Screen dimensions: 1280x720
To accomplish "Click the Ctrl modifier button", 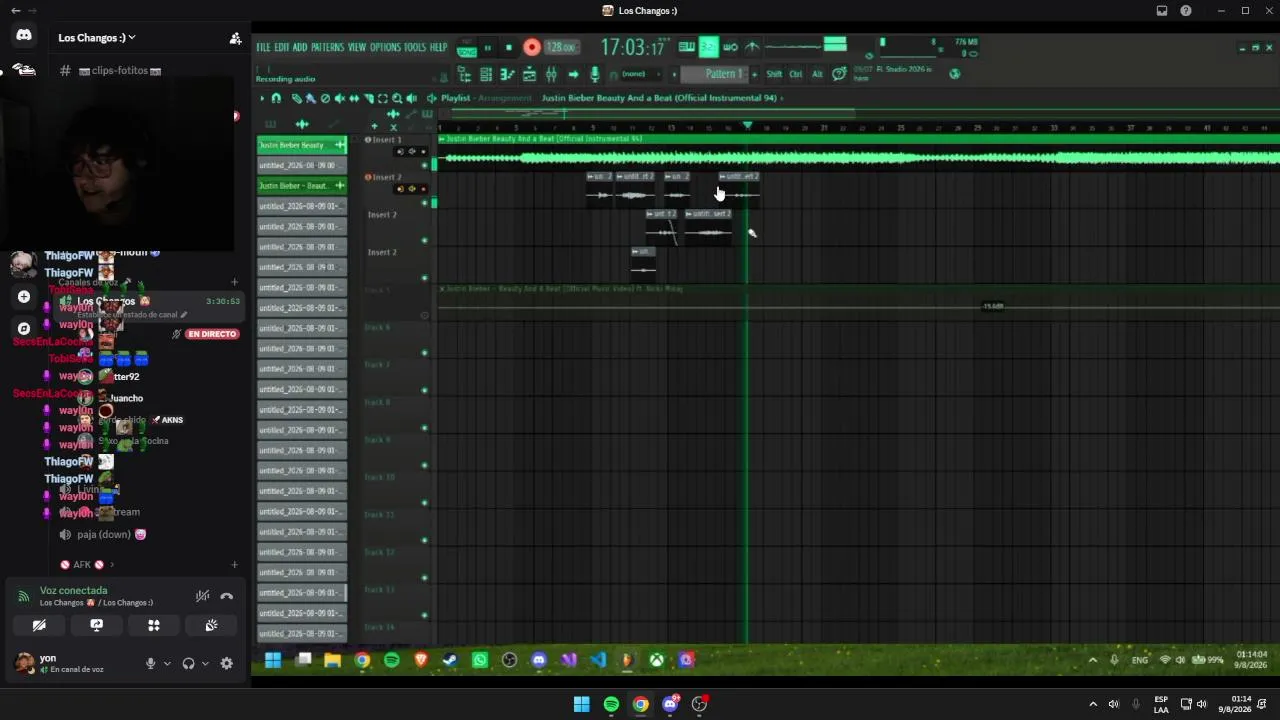I will click(x=796, y=74).
